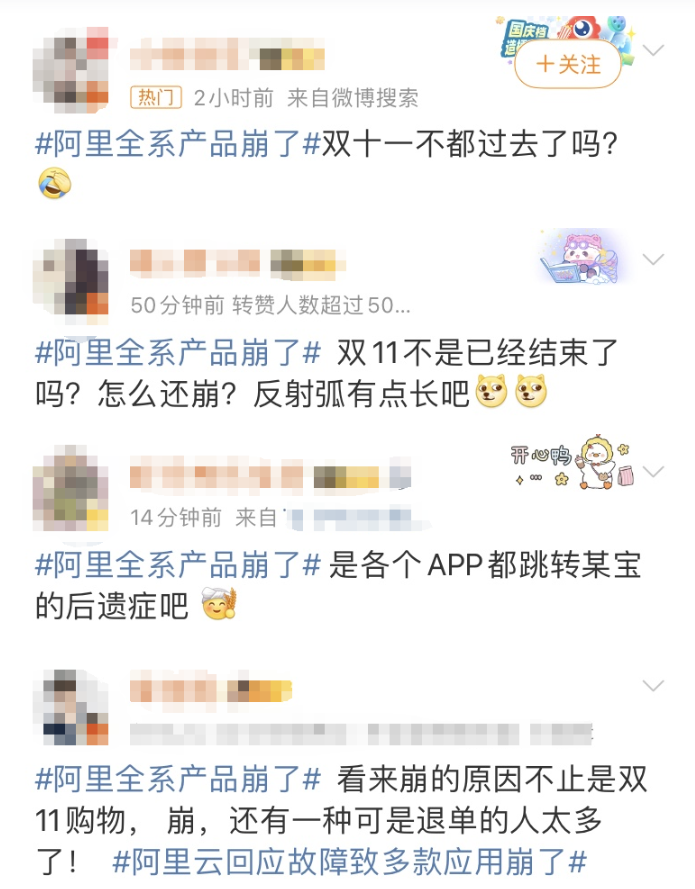
Task: Open fourth poster's avatar
Action: 71,707
